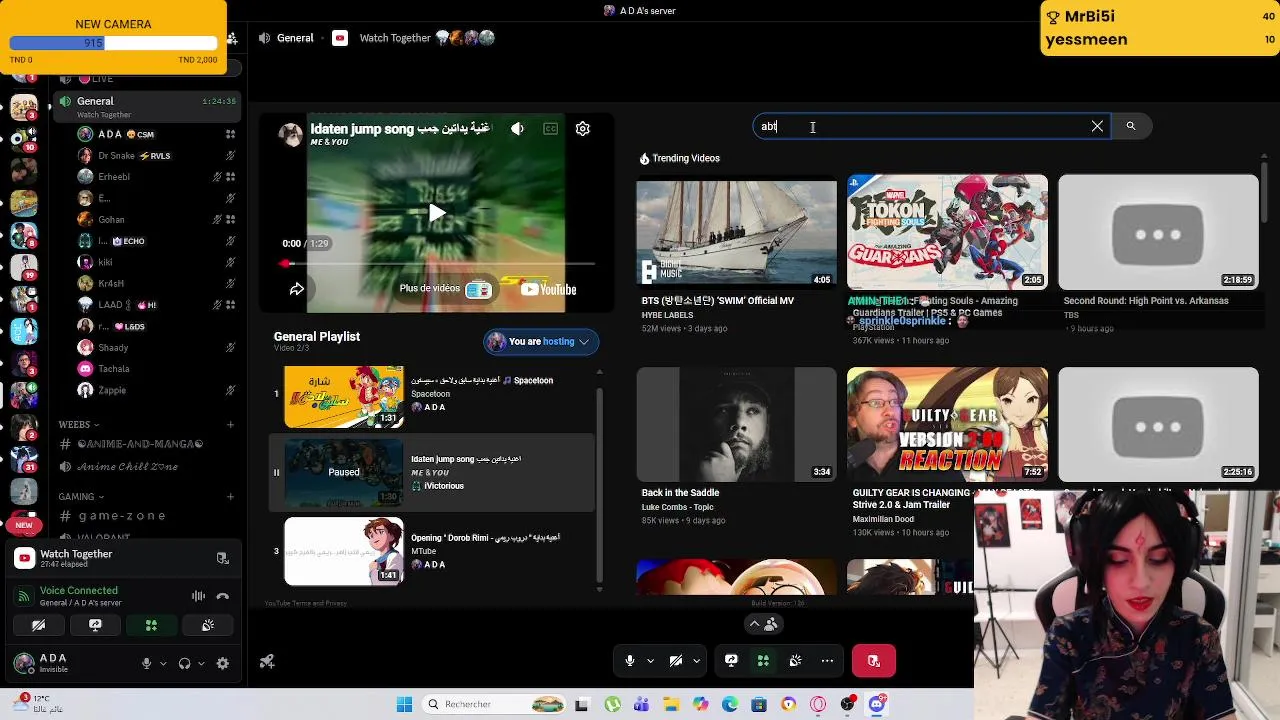This screenshot has height=720, width=1280.
Task: Open input device chevron in user panel
Action: click(163, 663)
